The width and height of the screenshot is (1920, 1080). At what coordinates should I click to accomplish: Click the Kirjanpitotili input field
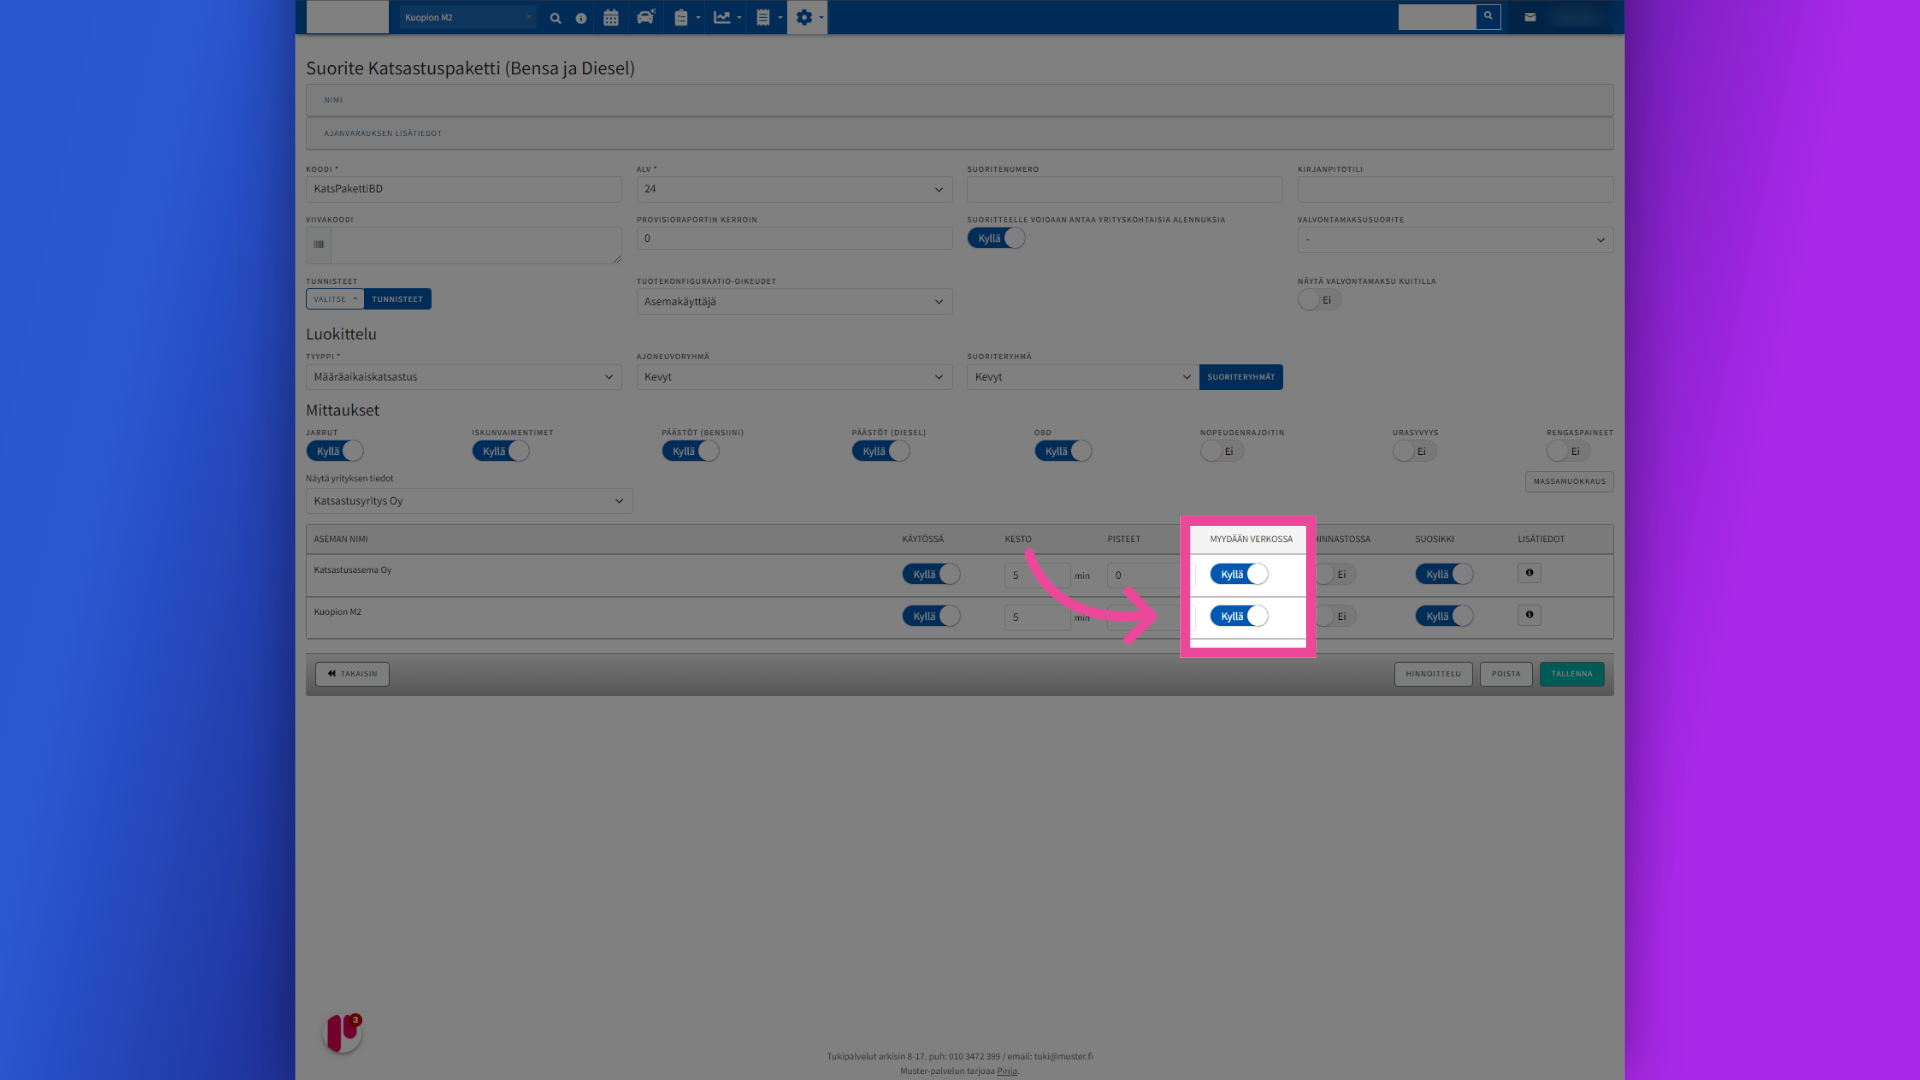[1455, 189]
